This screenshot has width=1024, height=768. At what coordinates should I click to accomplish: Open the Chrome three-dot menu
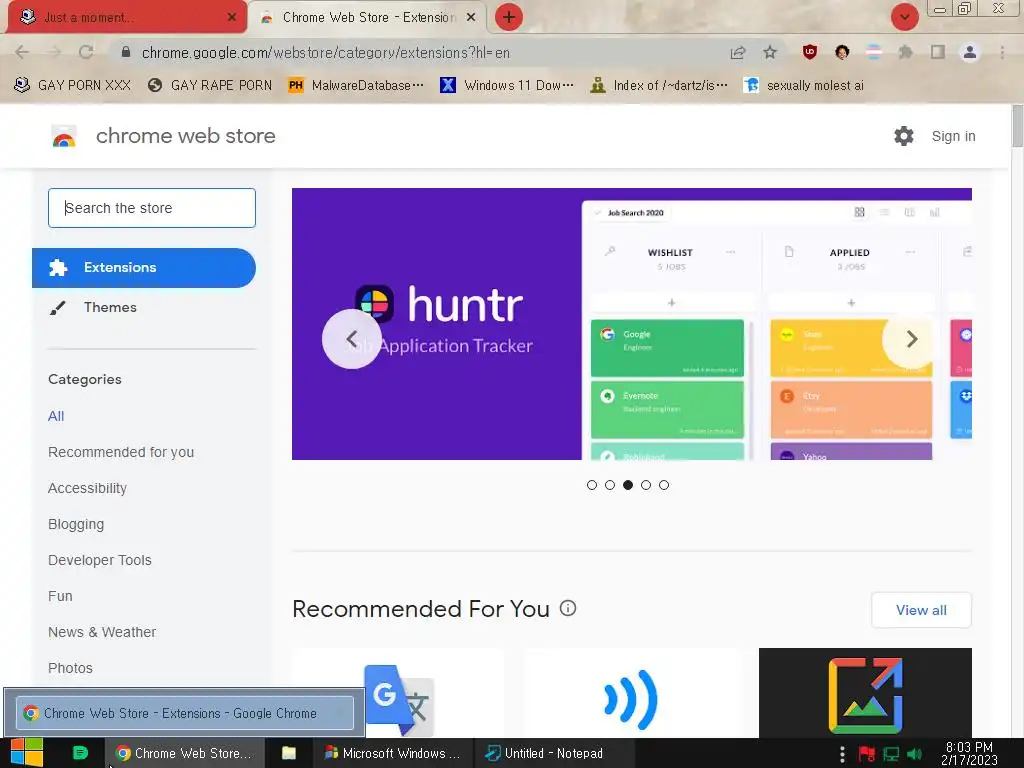[x=1002, y=52]
